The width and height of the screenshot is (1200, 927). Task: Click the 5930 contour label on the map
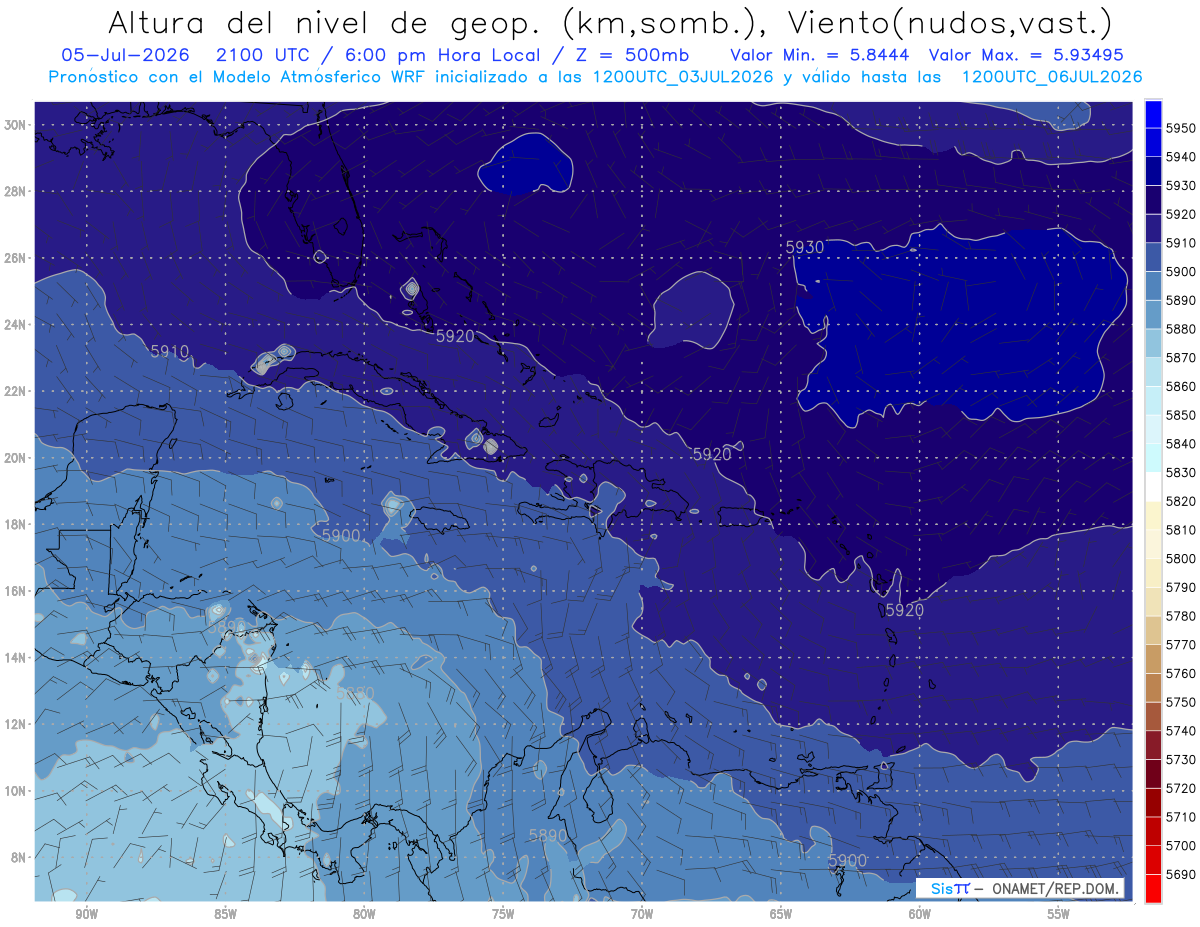[804, 247]
